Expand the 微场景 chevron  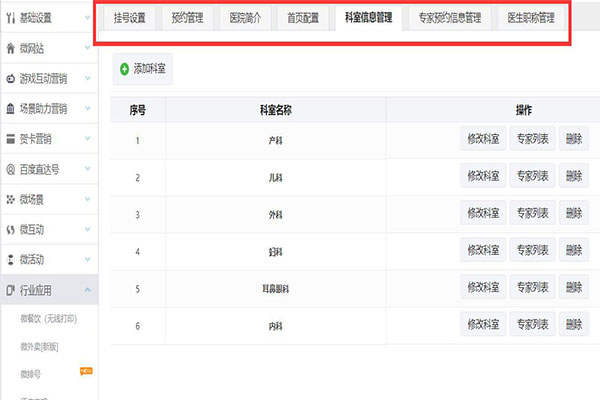pyautogui.click(x=88, y=199)
